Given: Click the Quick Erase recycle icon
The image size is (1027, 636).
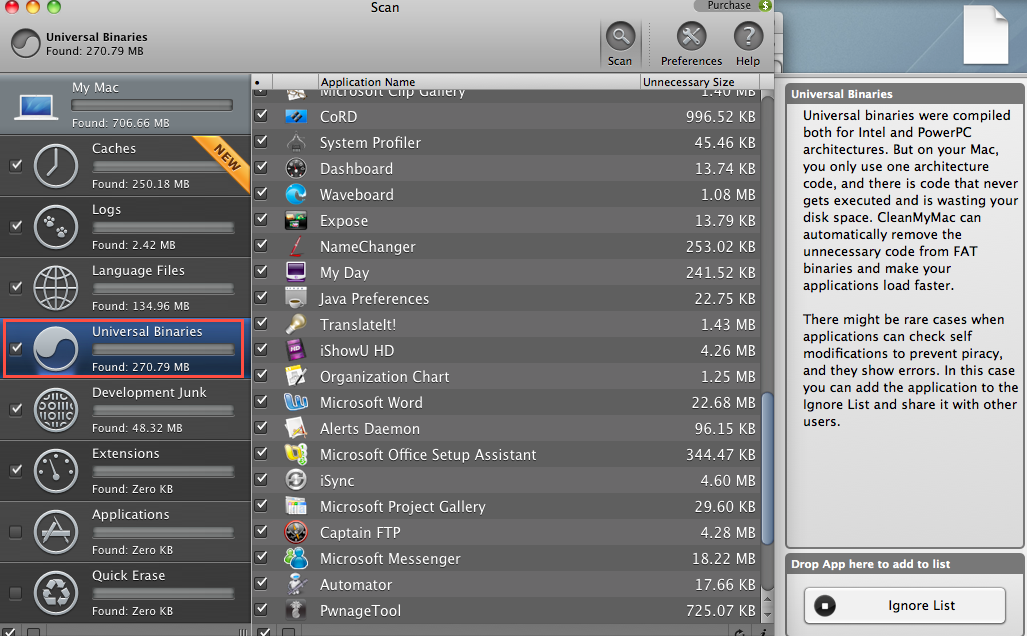Looking at the screenshot, I should (x=56, y=592).
